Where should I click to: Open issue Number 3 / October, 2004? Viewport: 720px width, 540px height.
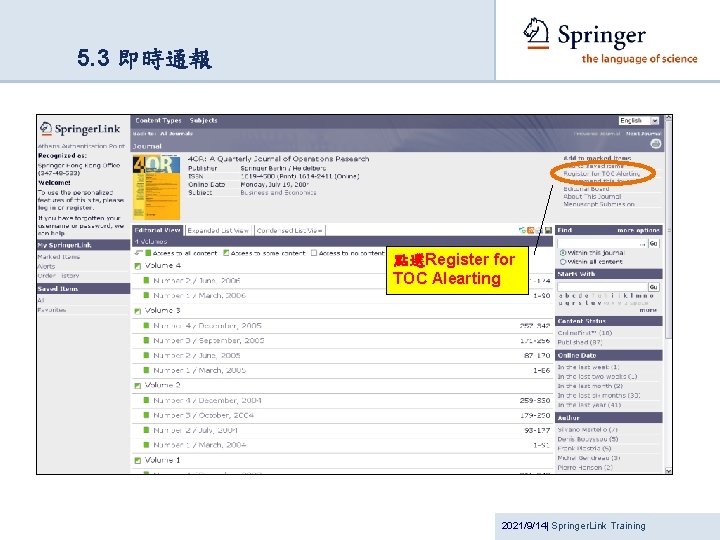click(203, 415)
